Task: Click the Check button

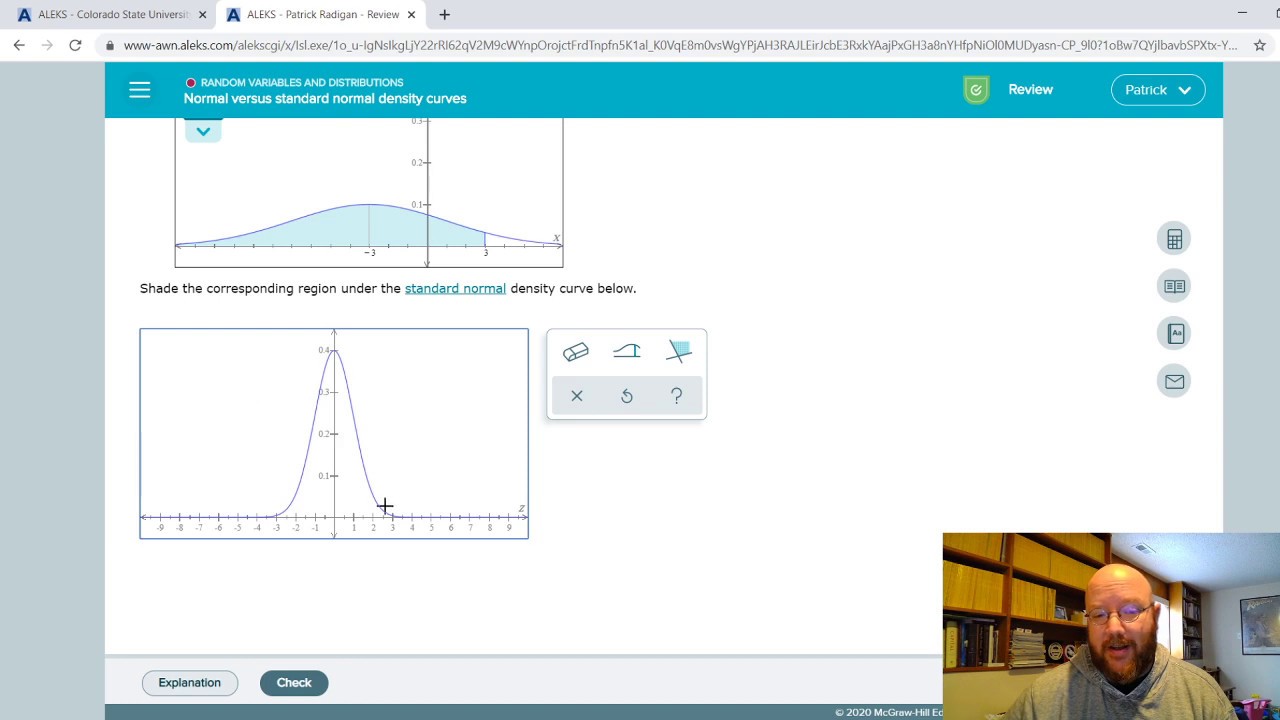Action: pos(294,683)
